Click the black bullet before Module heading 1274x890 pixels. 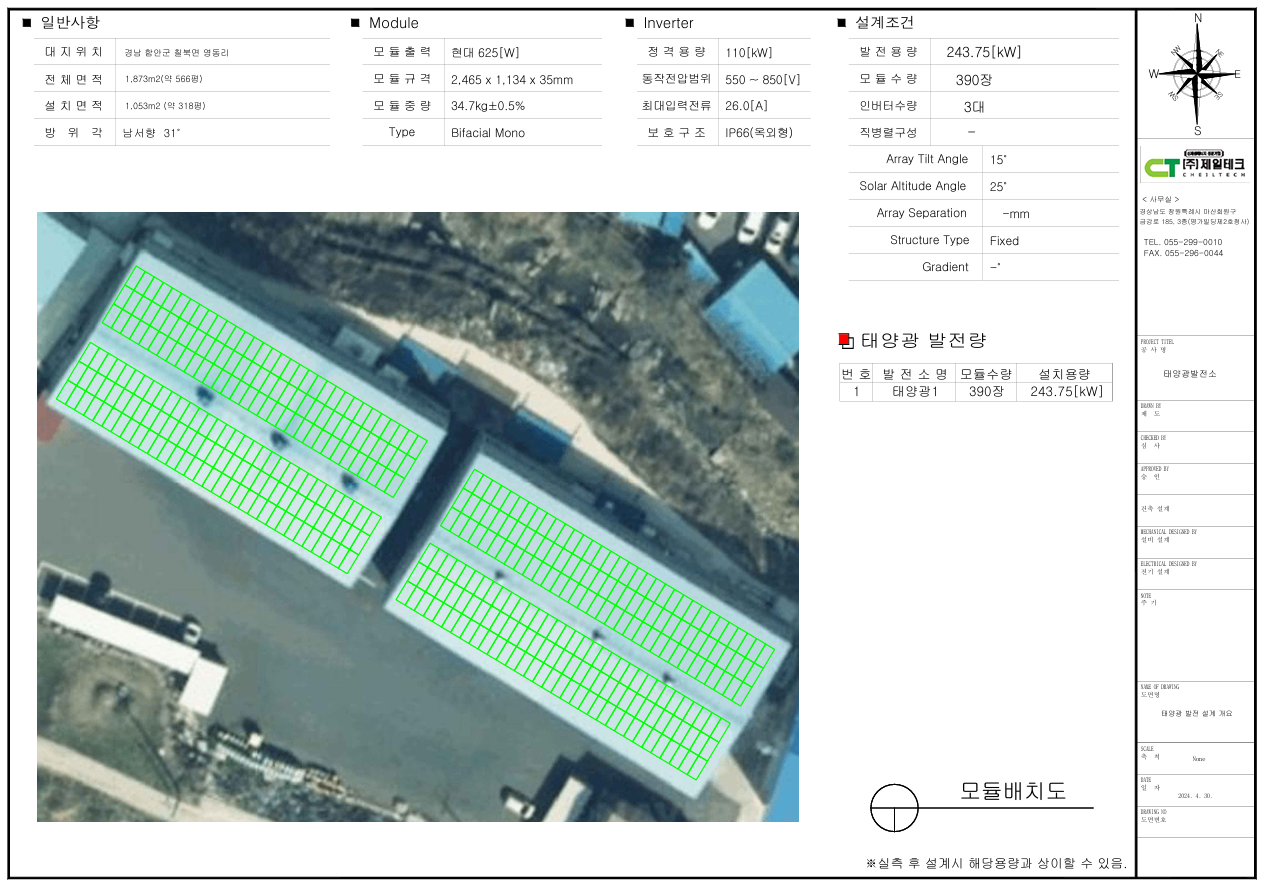point(355,23)
